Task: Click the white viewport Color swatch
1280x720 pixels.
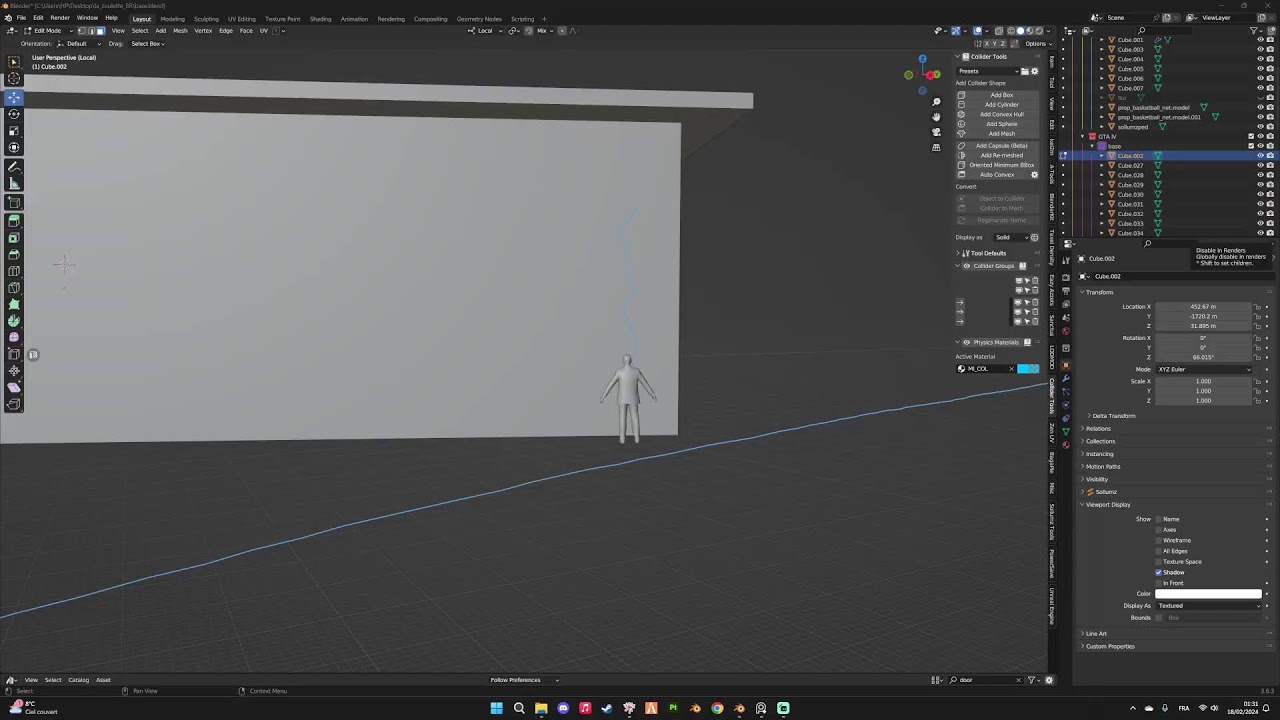Action: coord(1208,594)
